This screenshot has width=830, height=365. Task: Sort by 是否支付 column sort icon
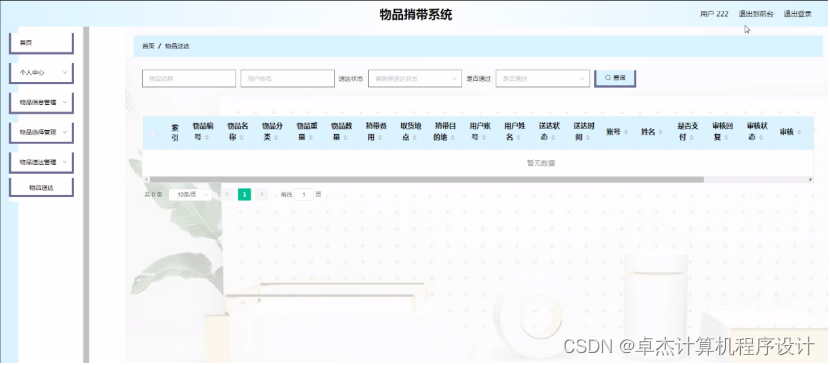[x=691, y=137]
